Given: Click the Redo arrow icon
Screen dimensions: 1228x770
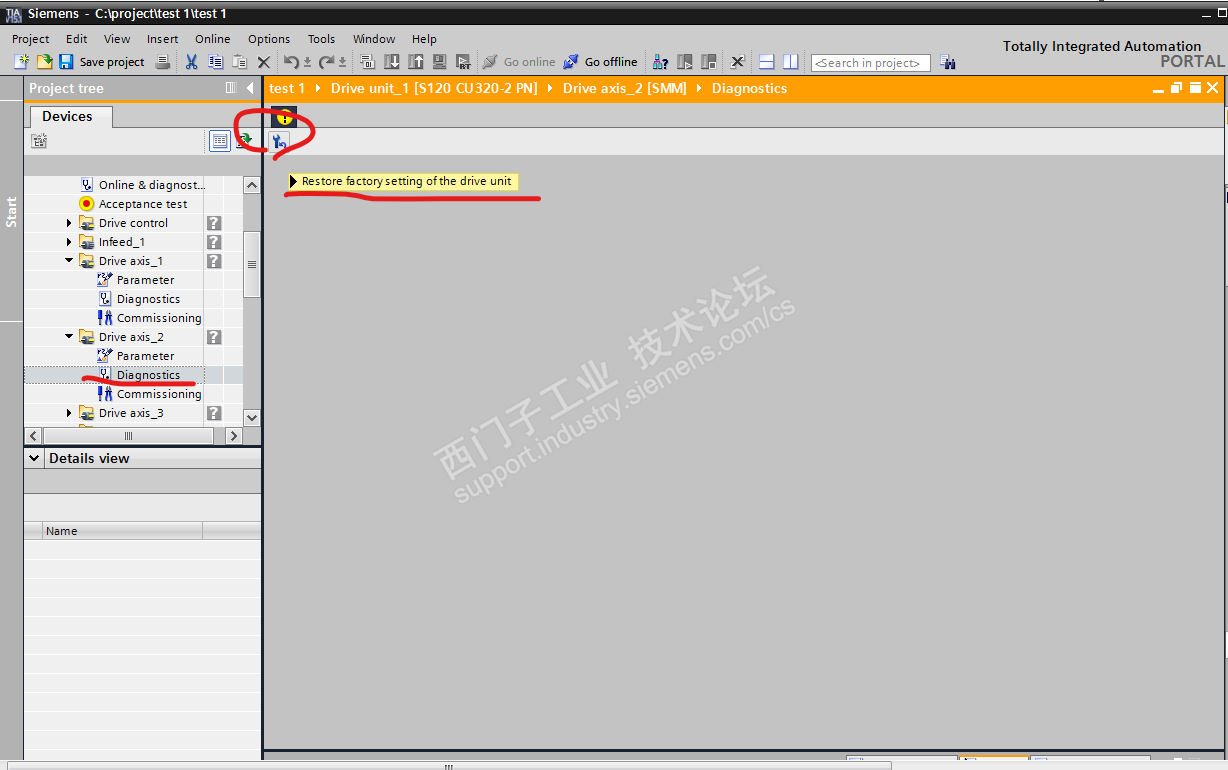Looking at the screenshot, I should pos(326,62).
